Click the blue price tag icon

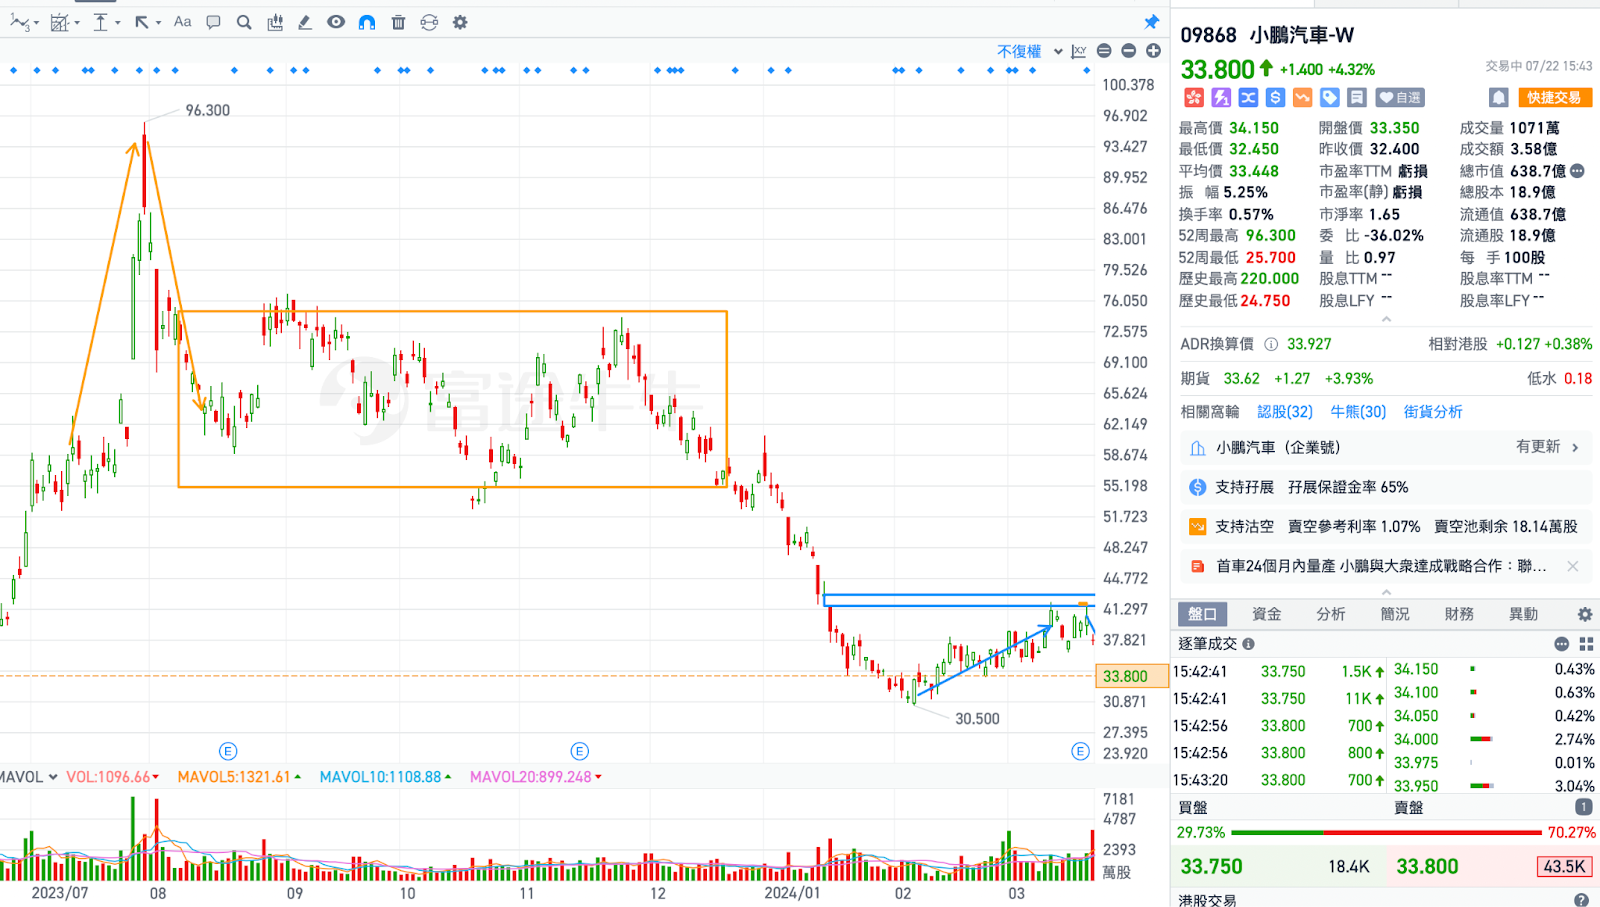(x=1329, y=97)
